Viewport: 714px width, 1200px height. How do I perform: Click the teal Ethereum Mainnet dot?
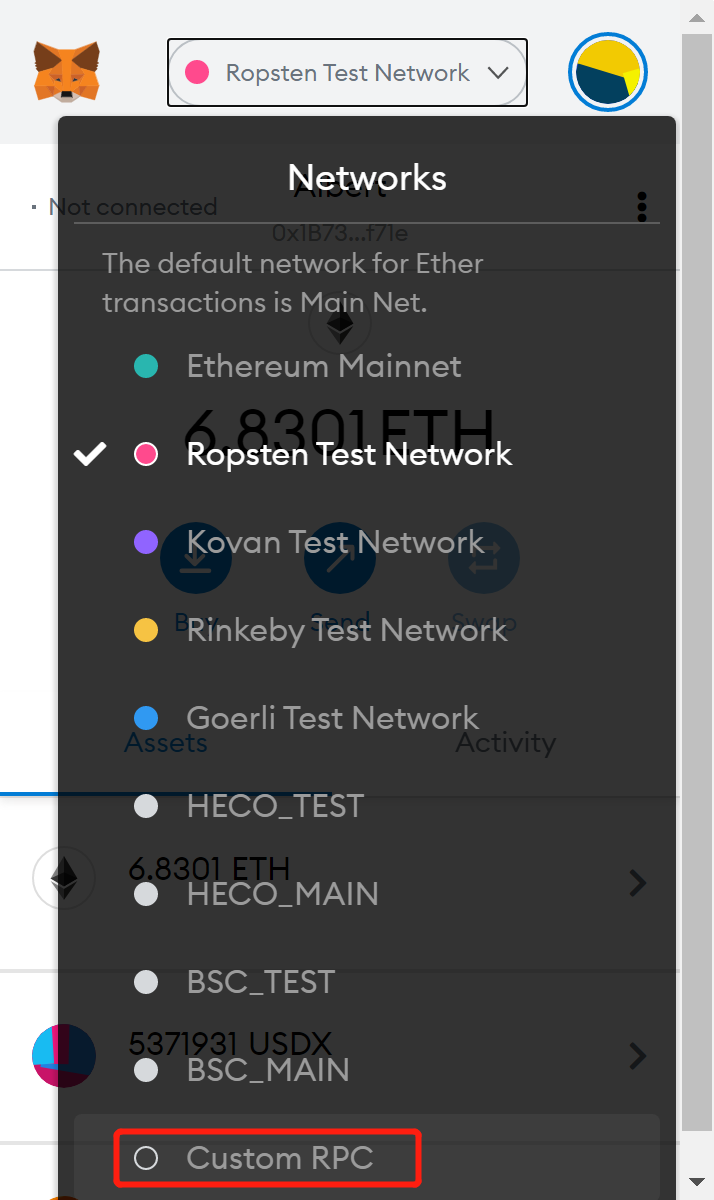146,366
